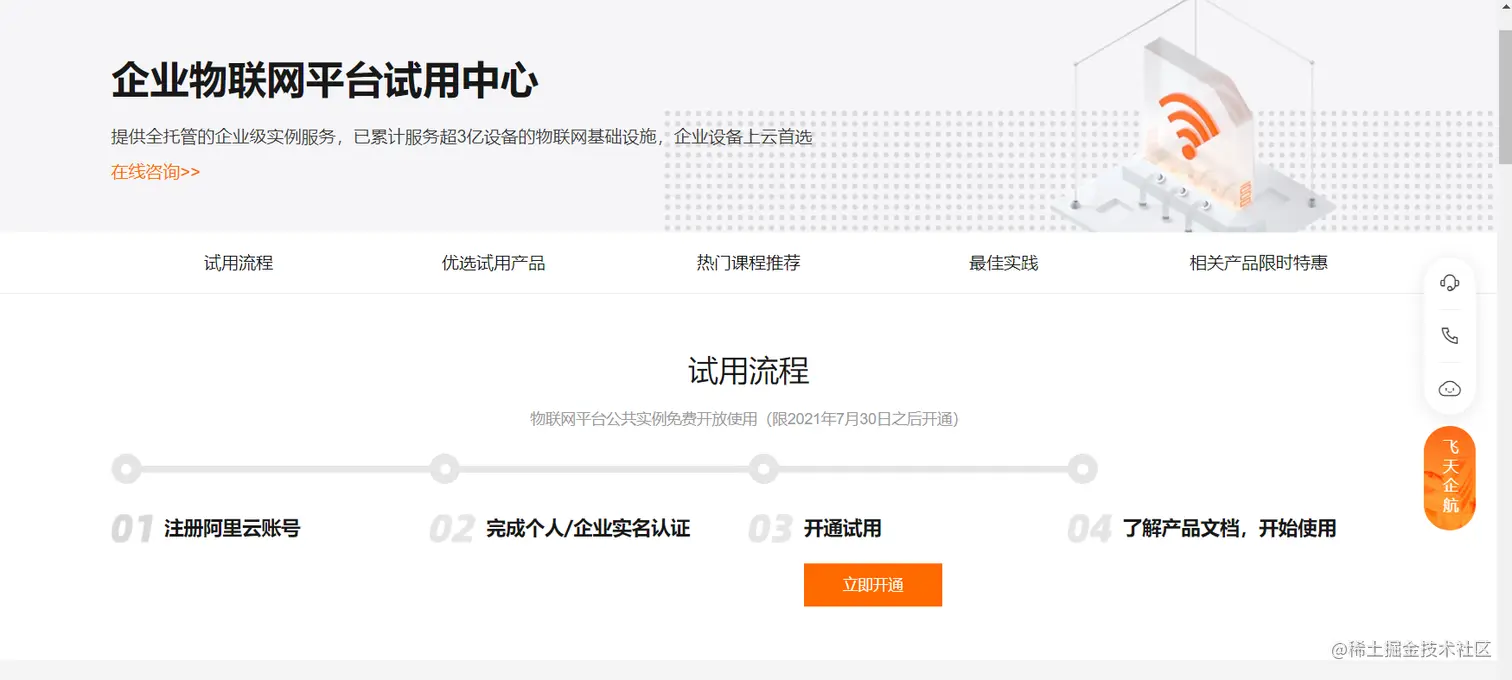The height and width of the screenshot is (680, 1512).
Task: Open the headset customer service icon
Action: coord(1449,283)
